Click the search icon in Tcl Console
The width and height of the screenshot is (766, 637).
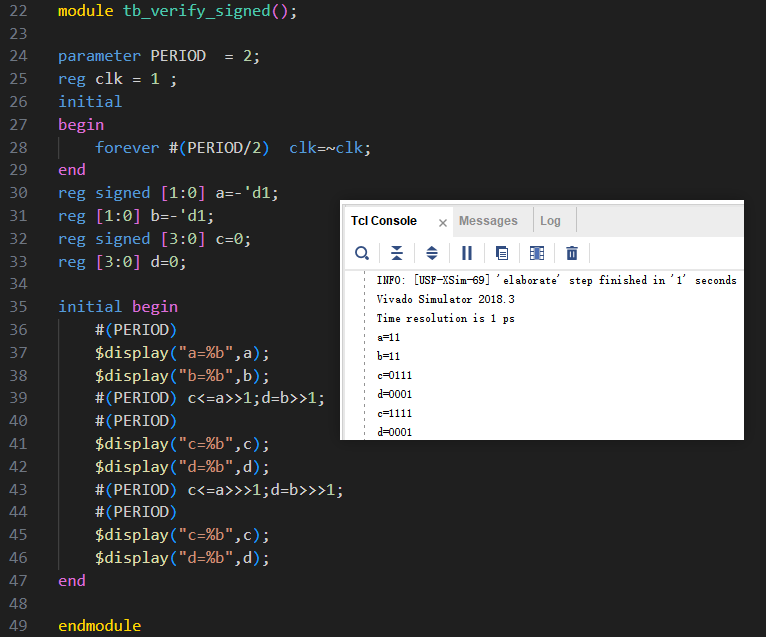click(x=362, y=253)
